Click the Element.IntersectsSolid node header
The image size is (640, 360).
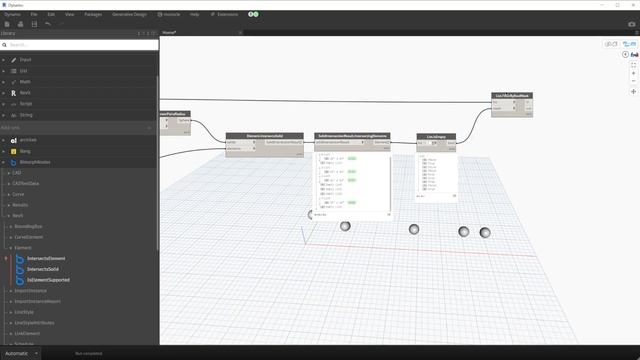264,136
